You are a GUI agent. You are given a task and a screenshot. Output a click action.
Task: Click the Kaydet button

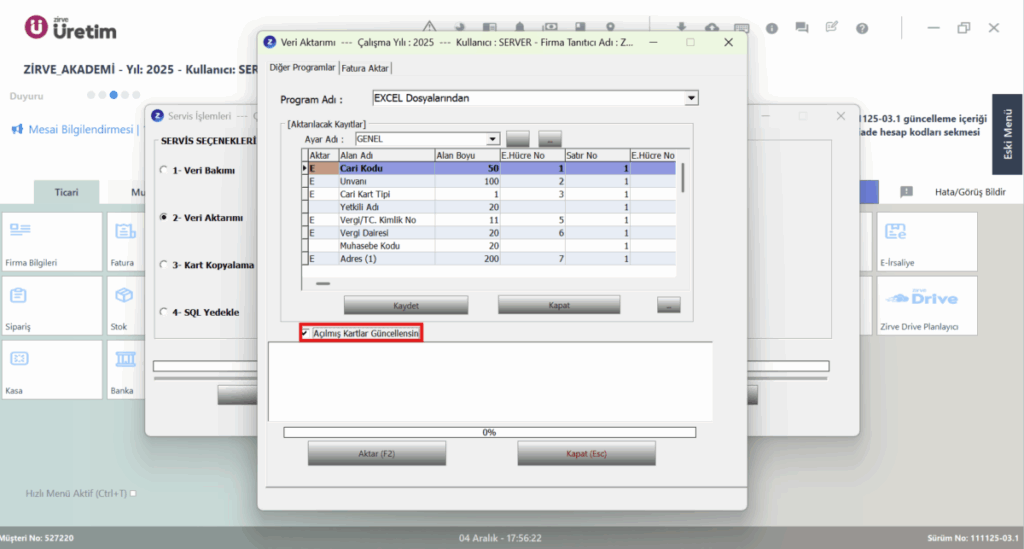[x=406, y=306]
